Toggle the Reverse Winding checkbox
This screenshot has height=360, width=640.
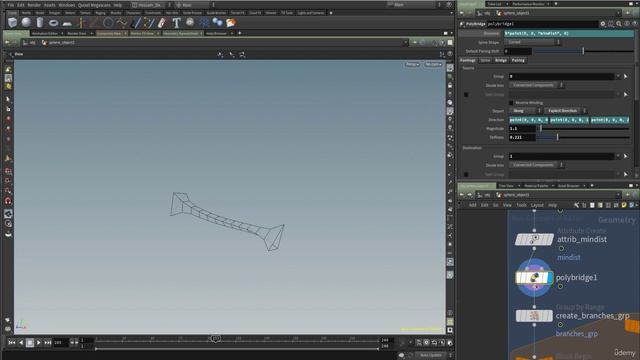pyautogui.click(x=511, y=103)
